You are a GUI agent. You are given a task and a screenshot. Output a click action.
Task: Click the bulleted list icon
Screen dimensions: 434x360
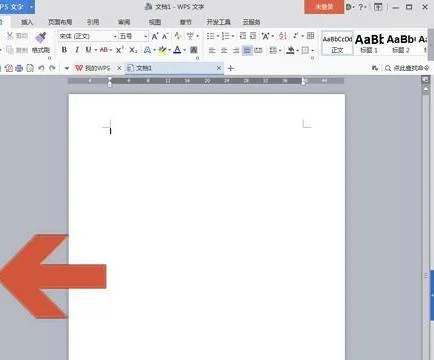pos(210,36)
